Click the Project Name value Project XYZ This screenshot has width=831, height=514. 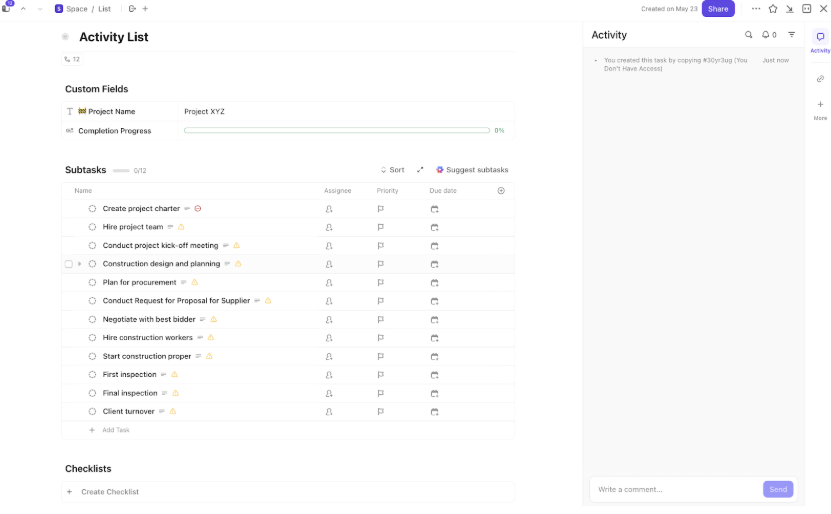click(x=204, y=112)
